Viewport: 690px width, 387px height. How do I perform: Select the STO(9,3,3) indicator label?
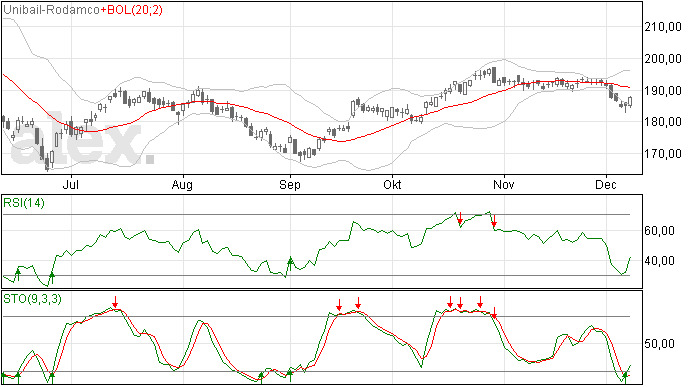coord(33,299)
